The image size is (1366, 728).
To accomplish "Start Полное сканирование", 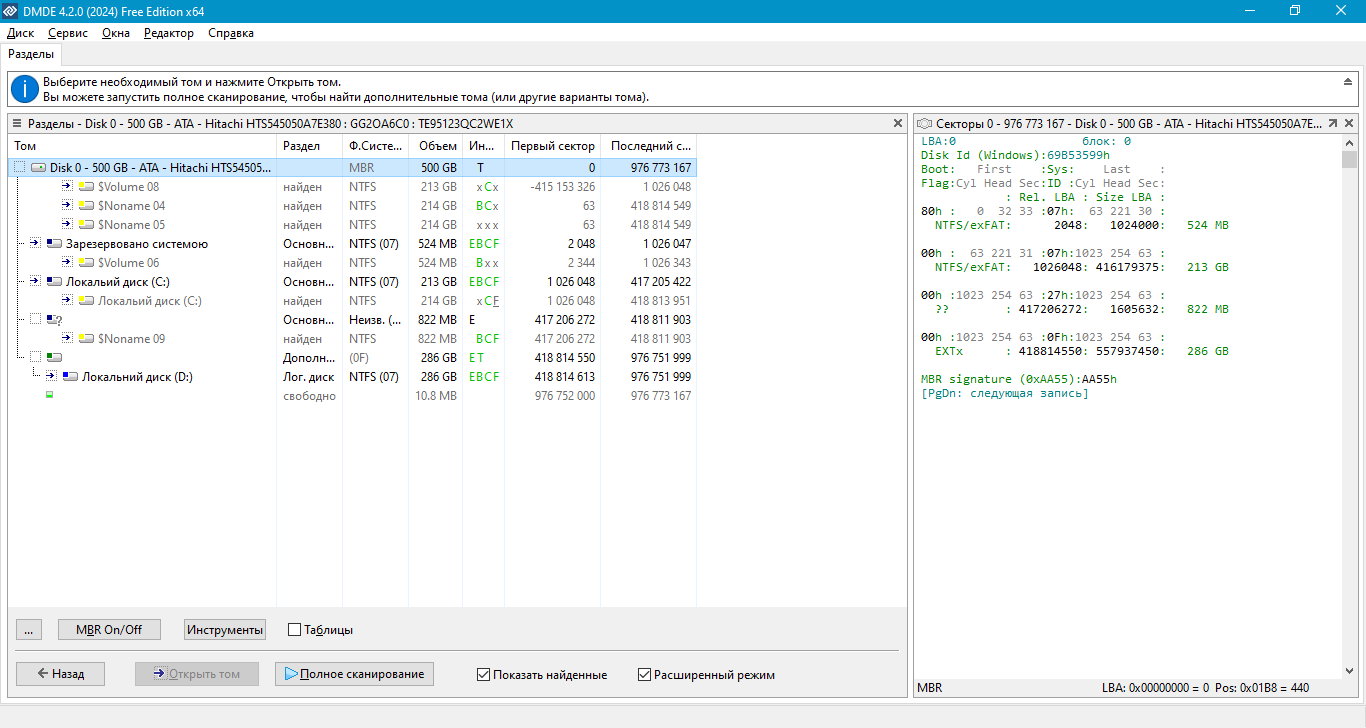I will 354,674.
